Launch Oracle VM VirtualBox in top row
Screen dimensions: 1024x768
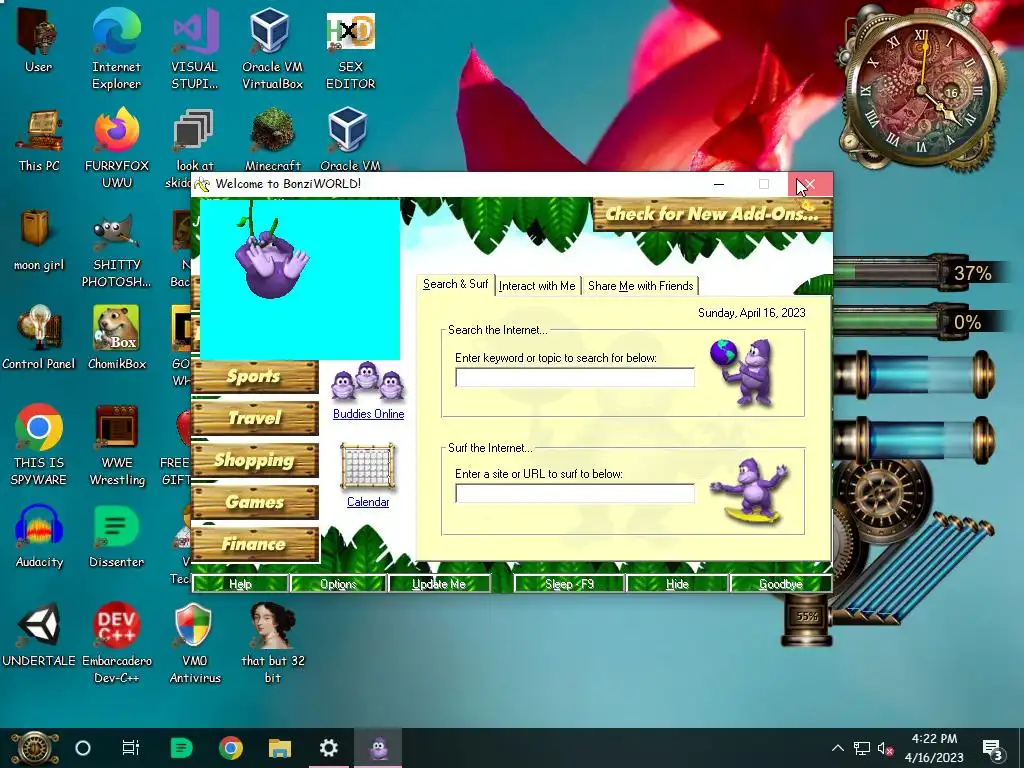[272, 49]
